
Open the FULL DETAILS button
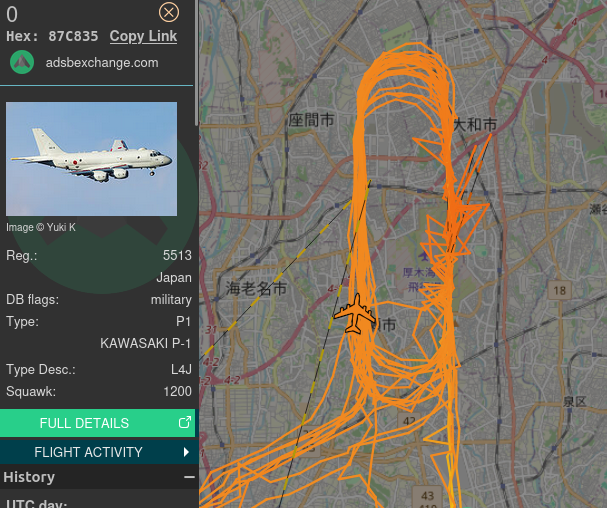(97, 423)
